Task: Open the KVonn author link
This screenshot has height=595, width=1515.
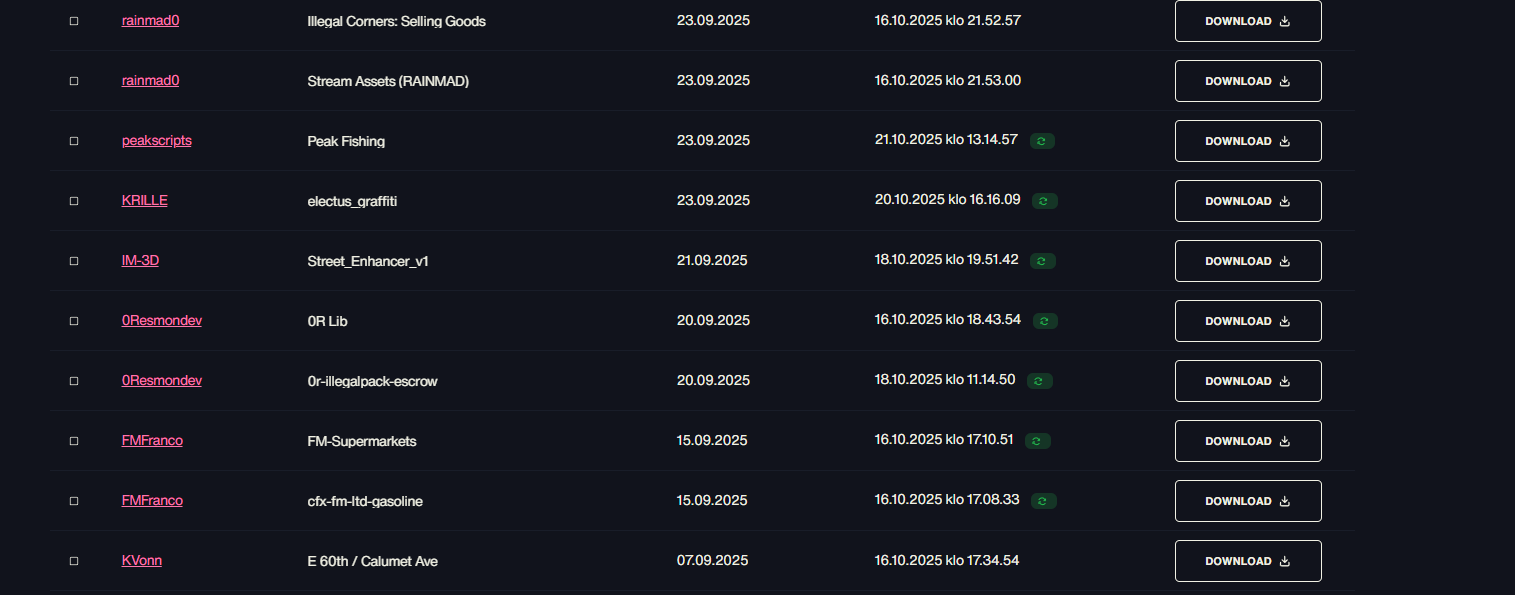Action: [x=142, y=560]
